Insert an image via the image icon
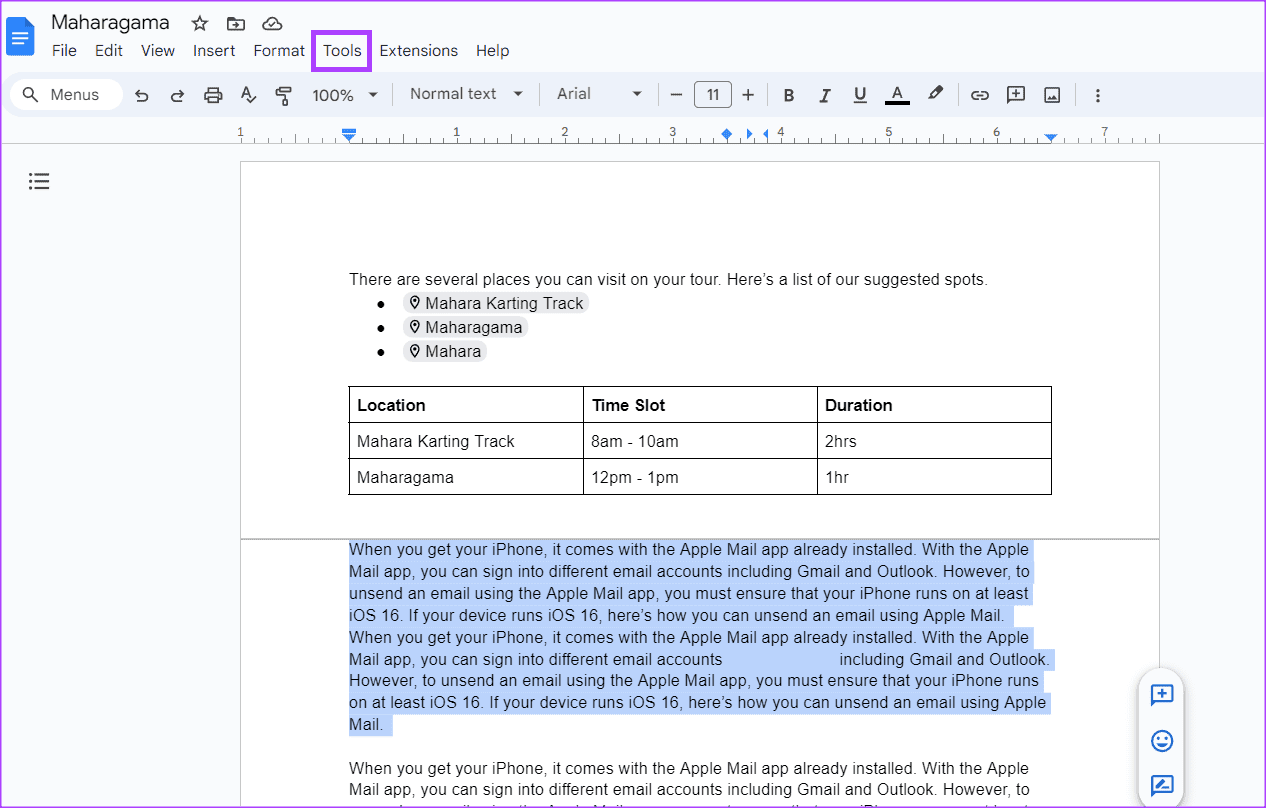This screenshot has height=808, width=1266. (x=1052, y=94)
